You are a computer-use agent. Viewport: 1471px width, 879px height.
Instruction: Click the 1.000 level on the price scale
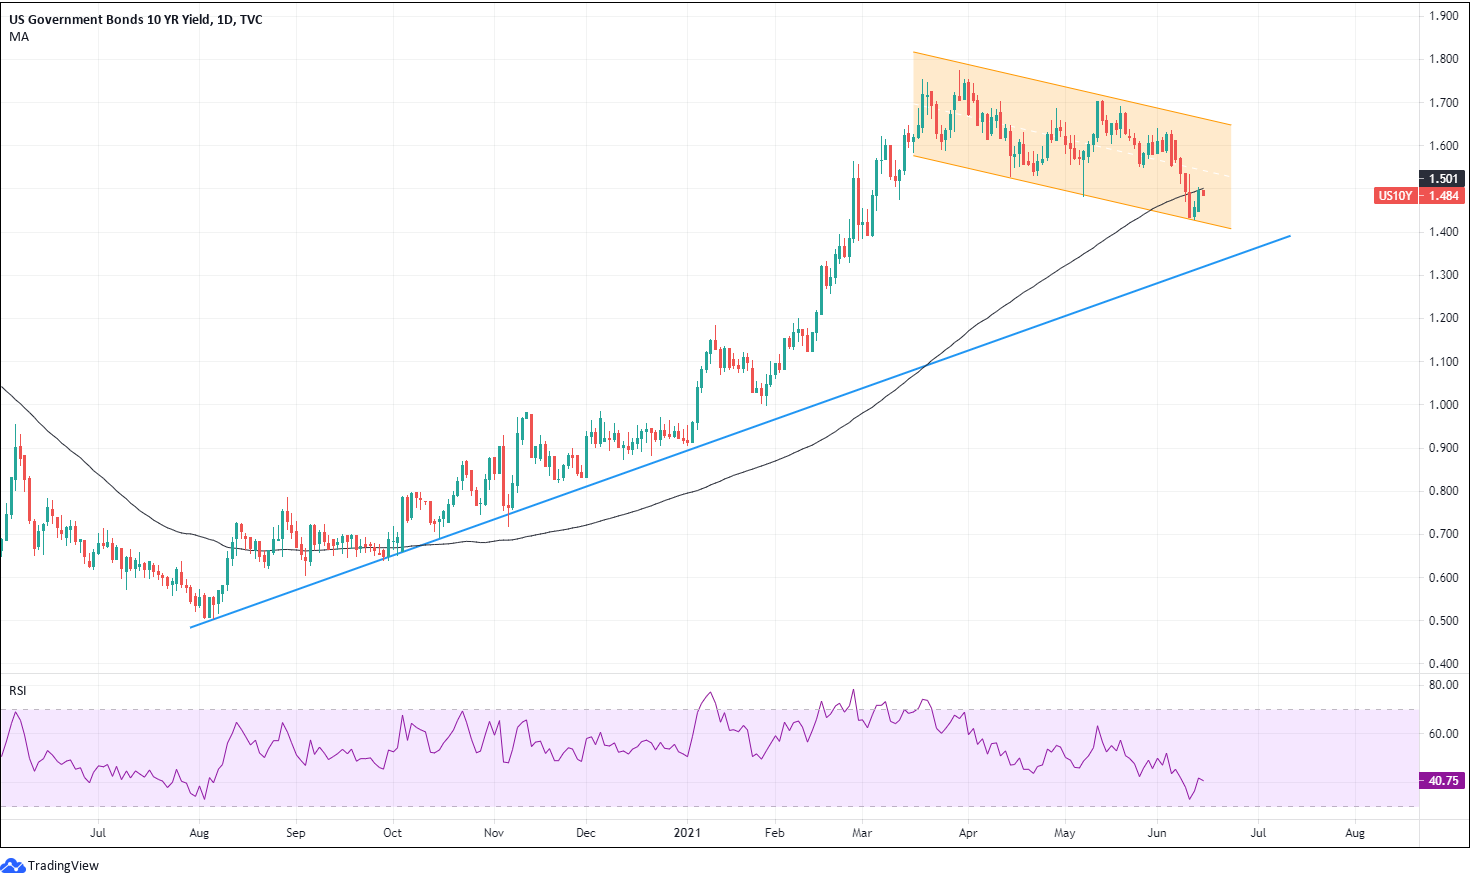(x=1442, y=405)
